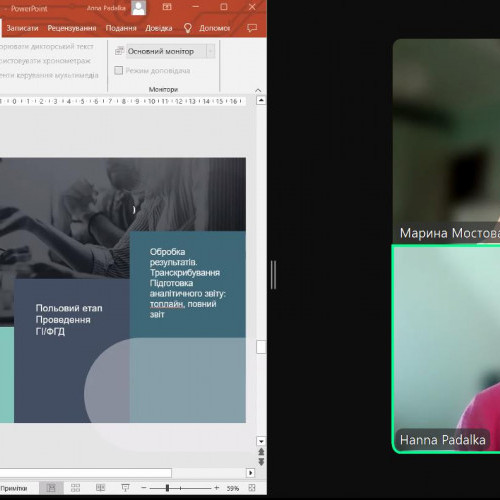Switch to Normal view in status bar
The height and width of the screenshot is (500, 500).
coord(51,488)
